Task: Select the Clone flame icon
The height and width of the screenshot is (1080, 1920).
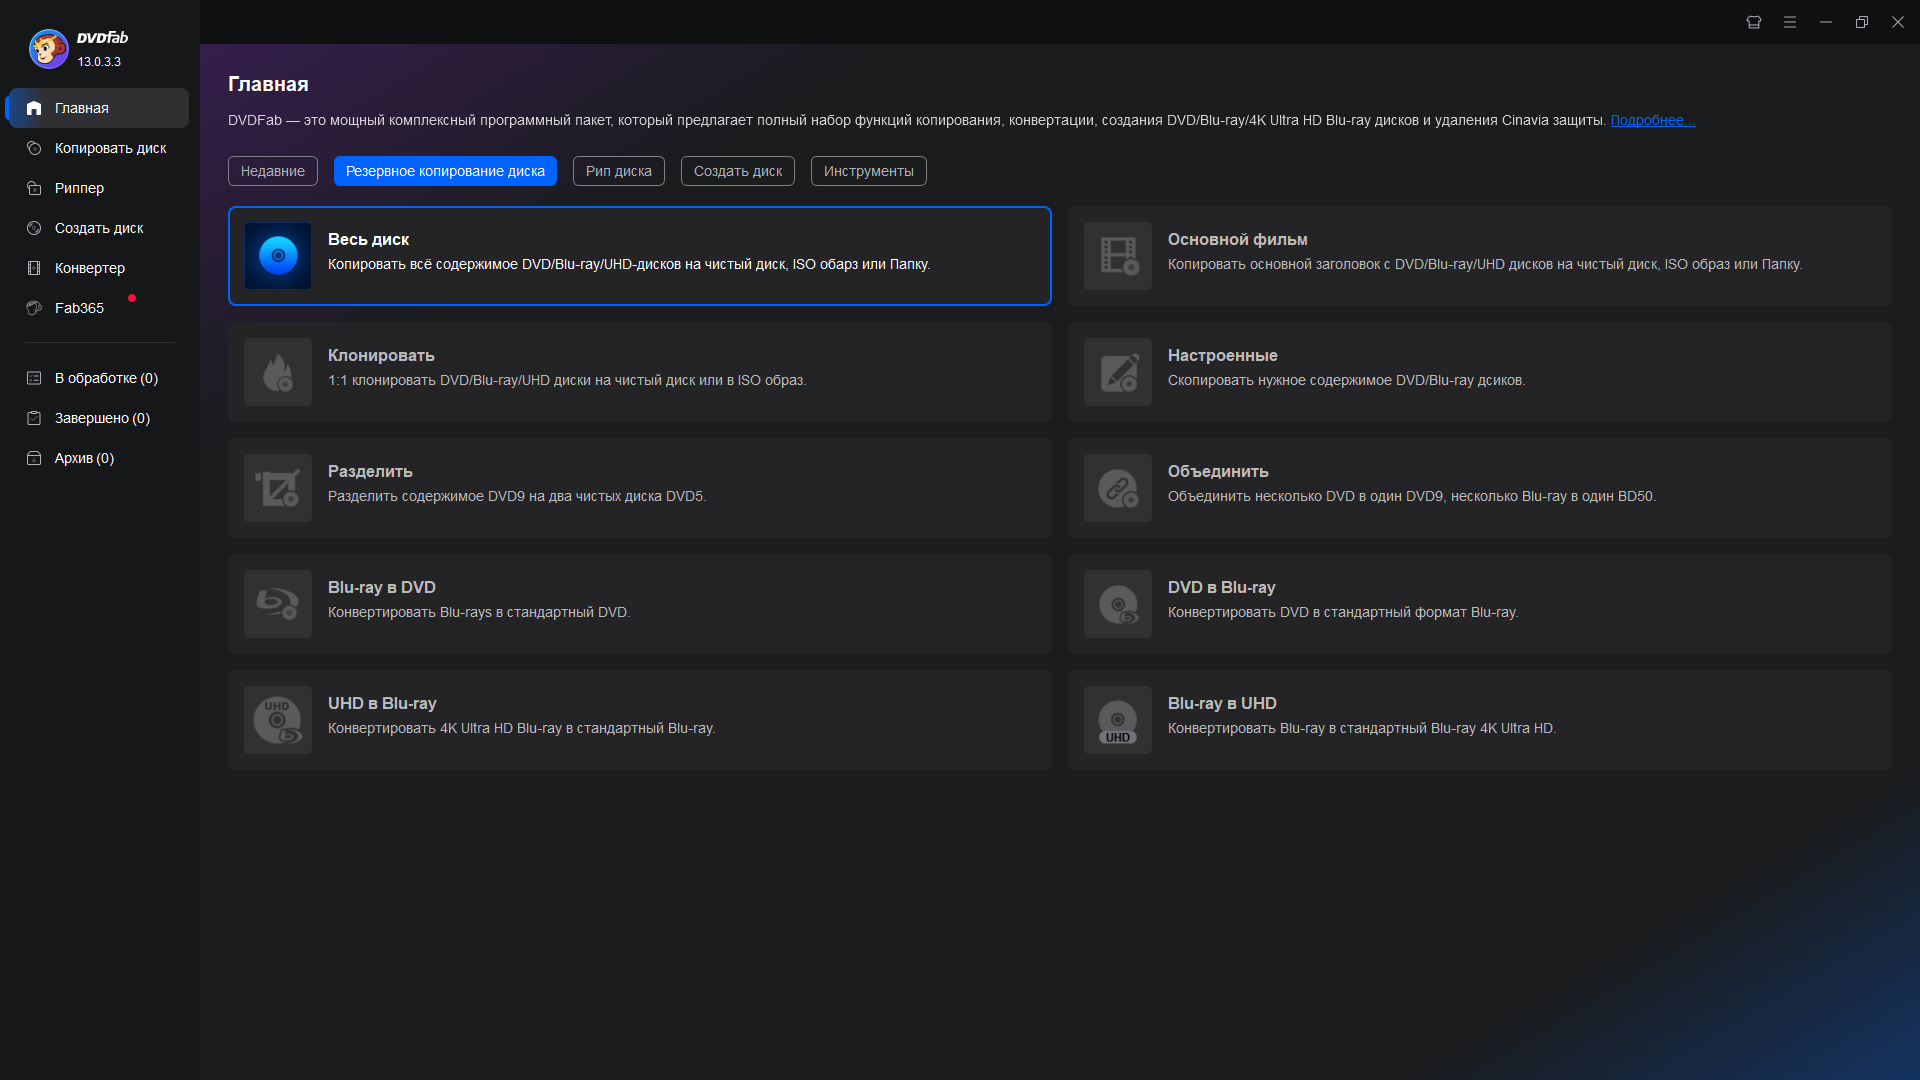Action: [278, 372]
